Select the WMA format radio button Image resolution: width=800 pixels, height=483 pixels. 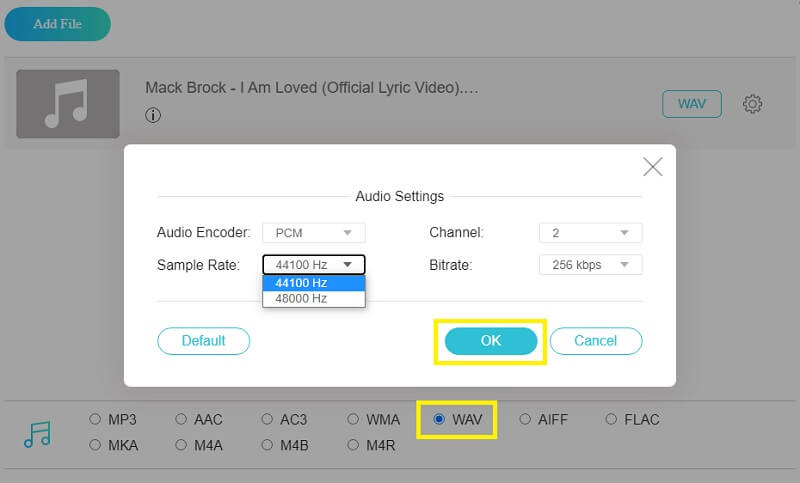click(x=354, y=420)
